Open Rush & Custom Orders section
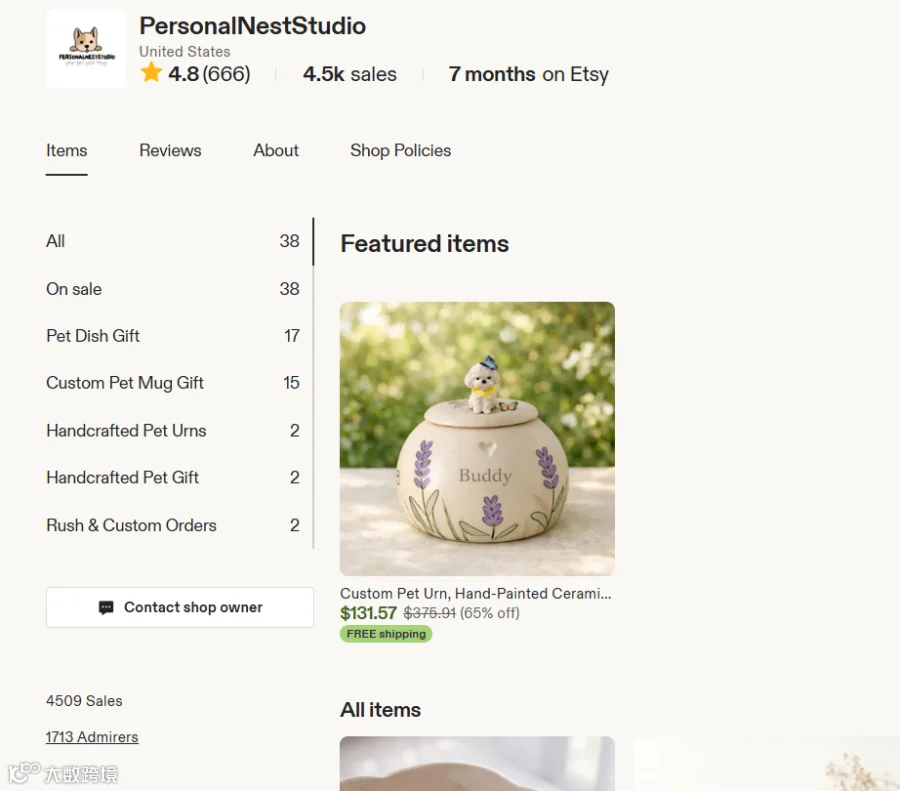This screenshot has width=900, height=791. pyautogui.click(x=173, y=525)
